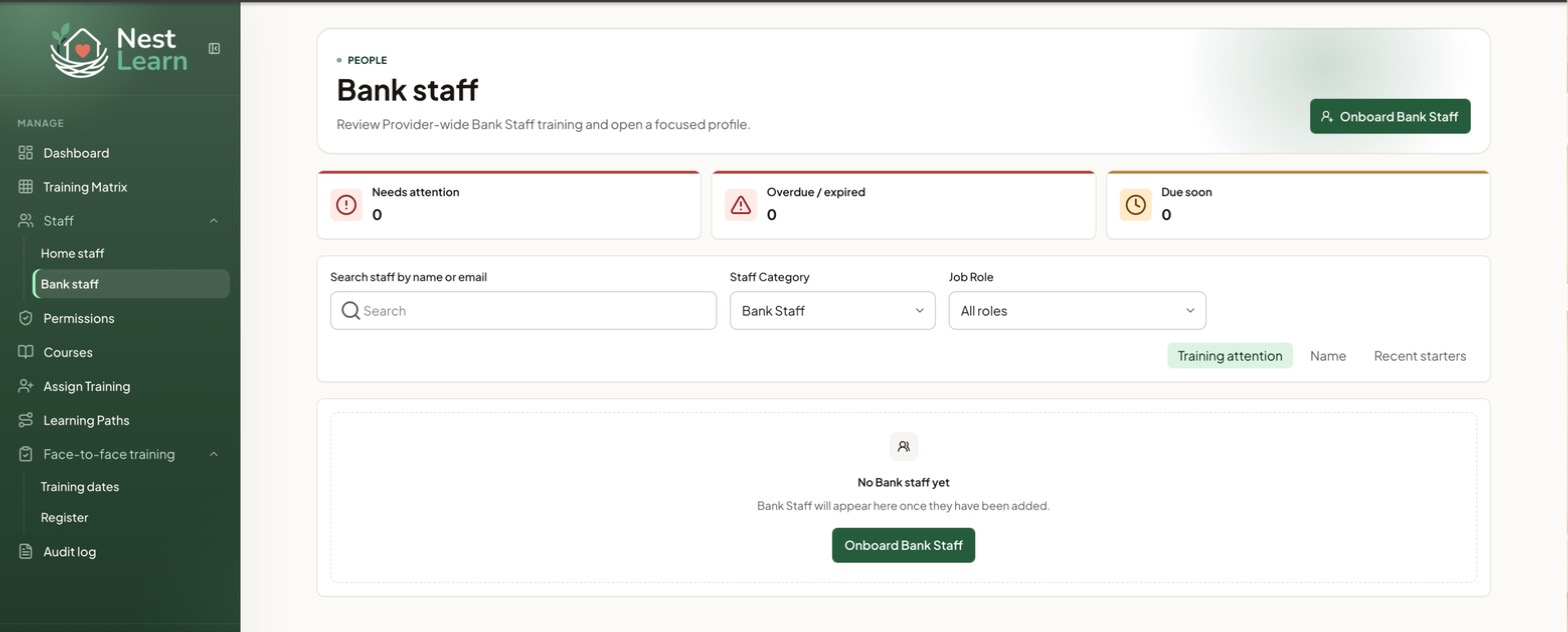
Task: Click the Permissions shield icon
Action: click(x=26, y=318)
